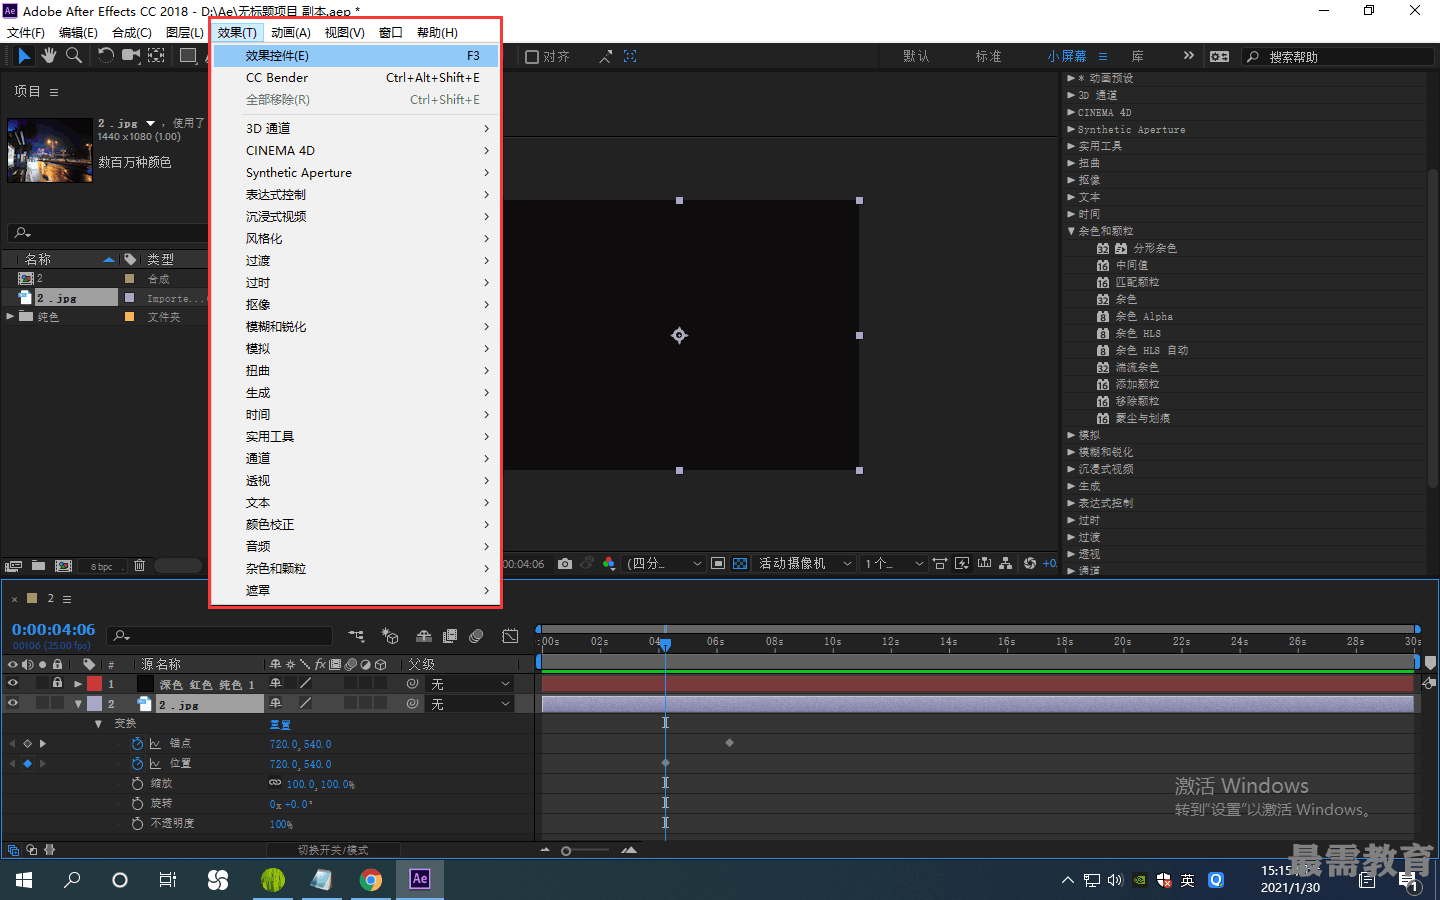
Task: Click the timeline timecode 0:00:04:06
Action: point(53,629)
